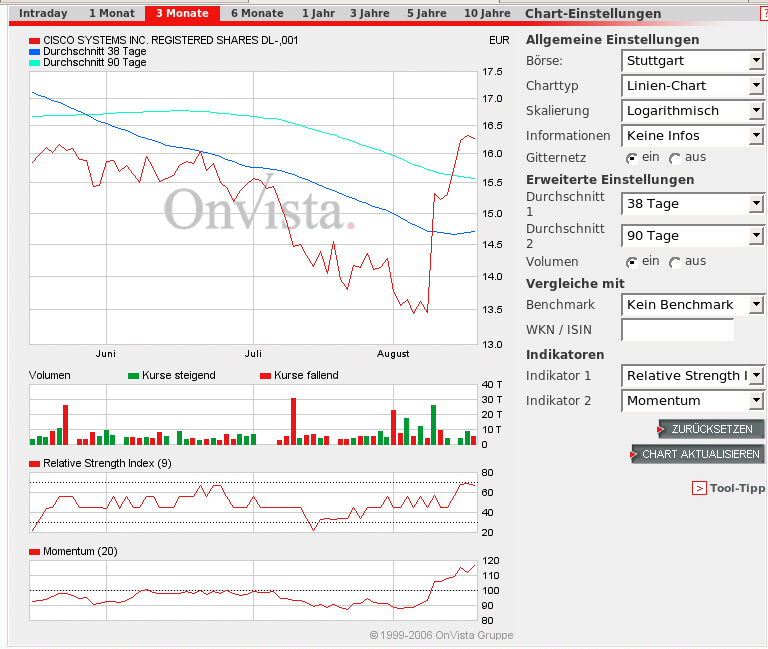Viewport: 768px width, 649px height.
Task: Open the Börse dropdown showing Stuttgart
Action: [693, 61]
